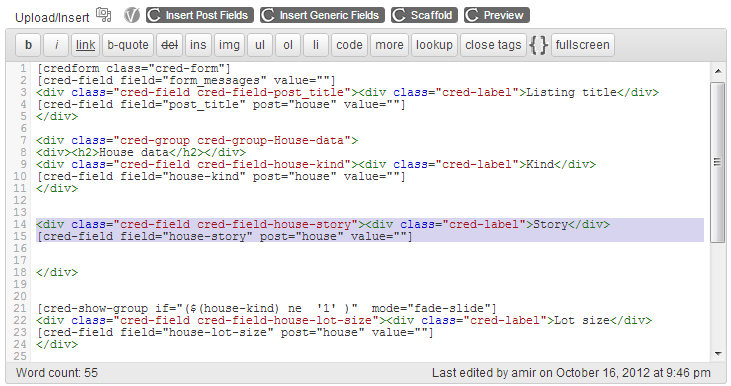731x386 pixels.
Task: Click the Insert Post Fields button
Action: click(x=200, y=15)
